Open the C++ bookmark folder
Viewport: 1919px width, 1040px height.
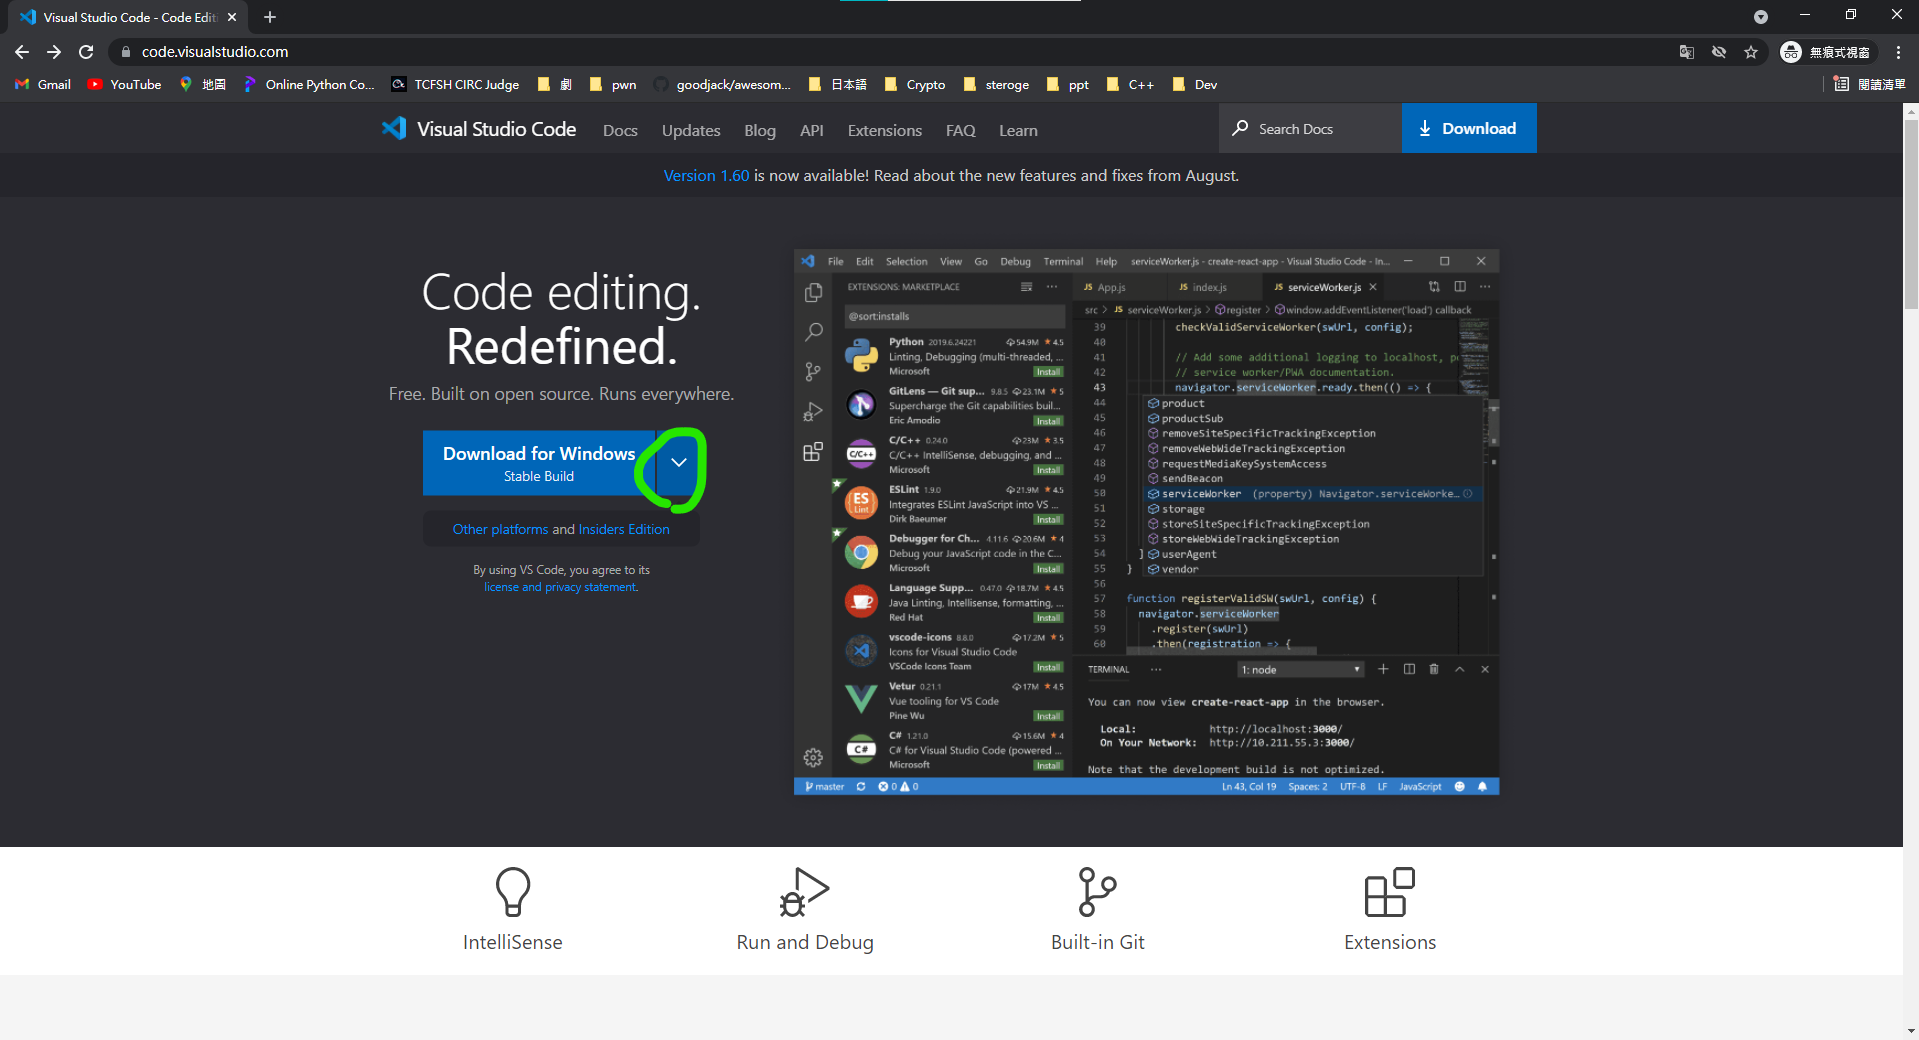1130,85
